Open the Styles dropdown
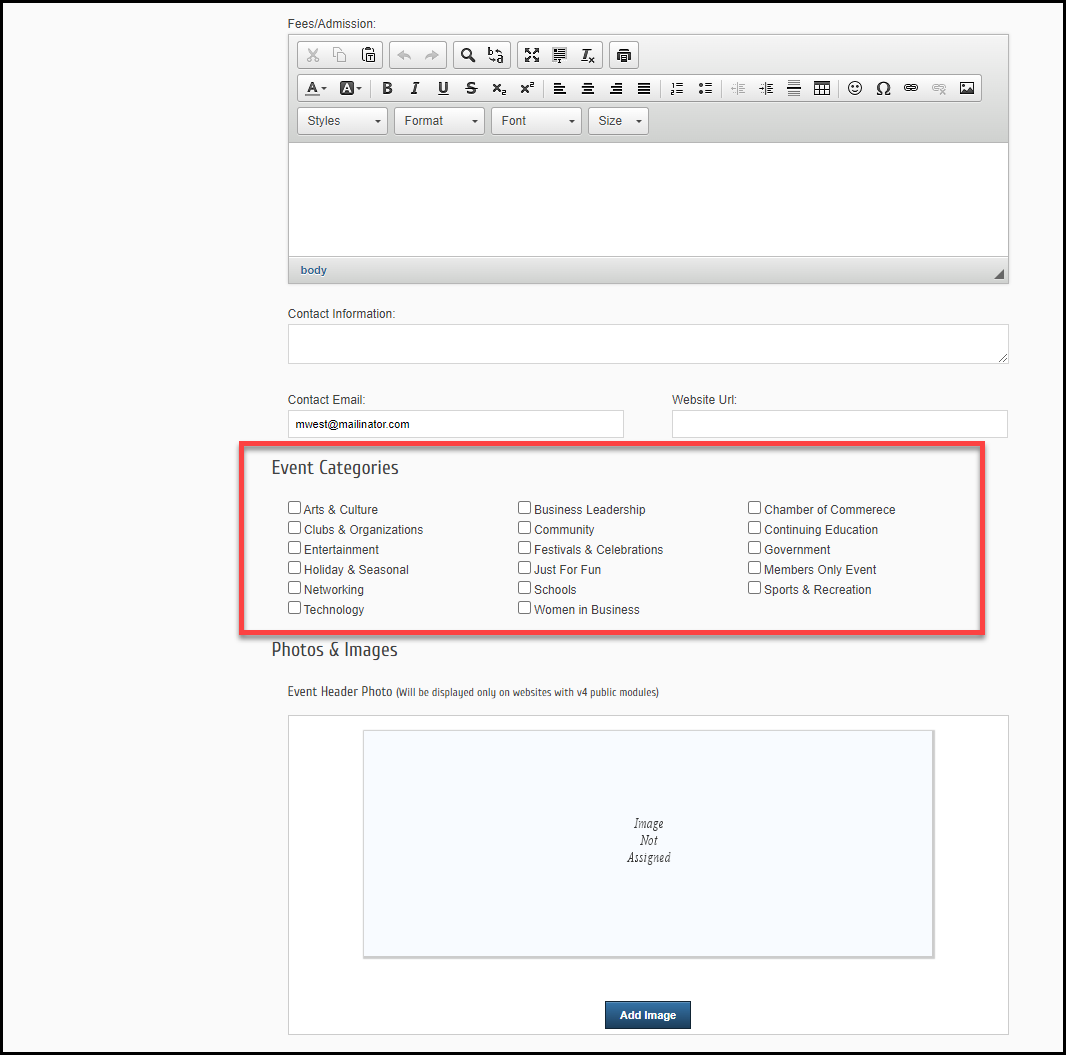This screenshot has width=1066, height=1055. (343, 121)
